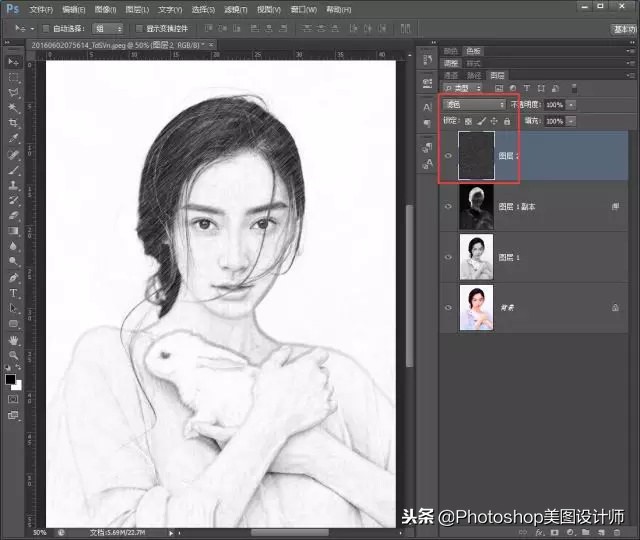Image resolution: width=640 pixels, height=540 pixels.
Task: Select the Brush tool
Action: [13, 170]
